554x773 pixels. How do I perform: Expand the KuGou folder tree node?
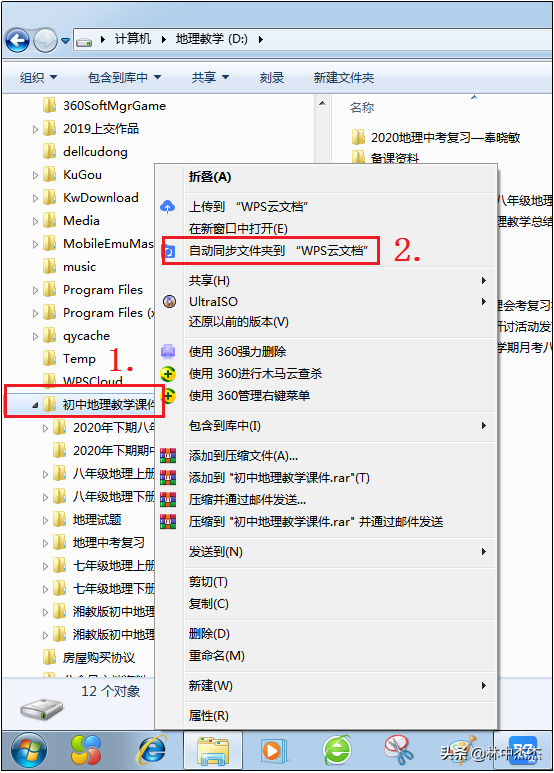point(35,175)
